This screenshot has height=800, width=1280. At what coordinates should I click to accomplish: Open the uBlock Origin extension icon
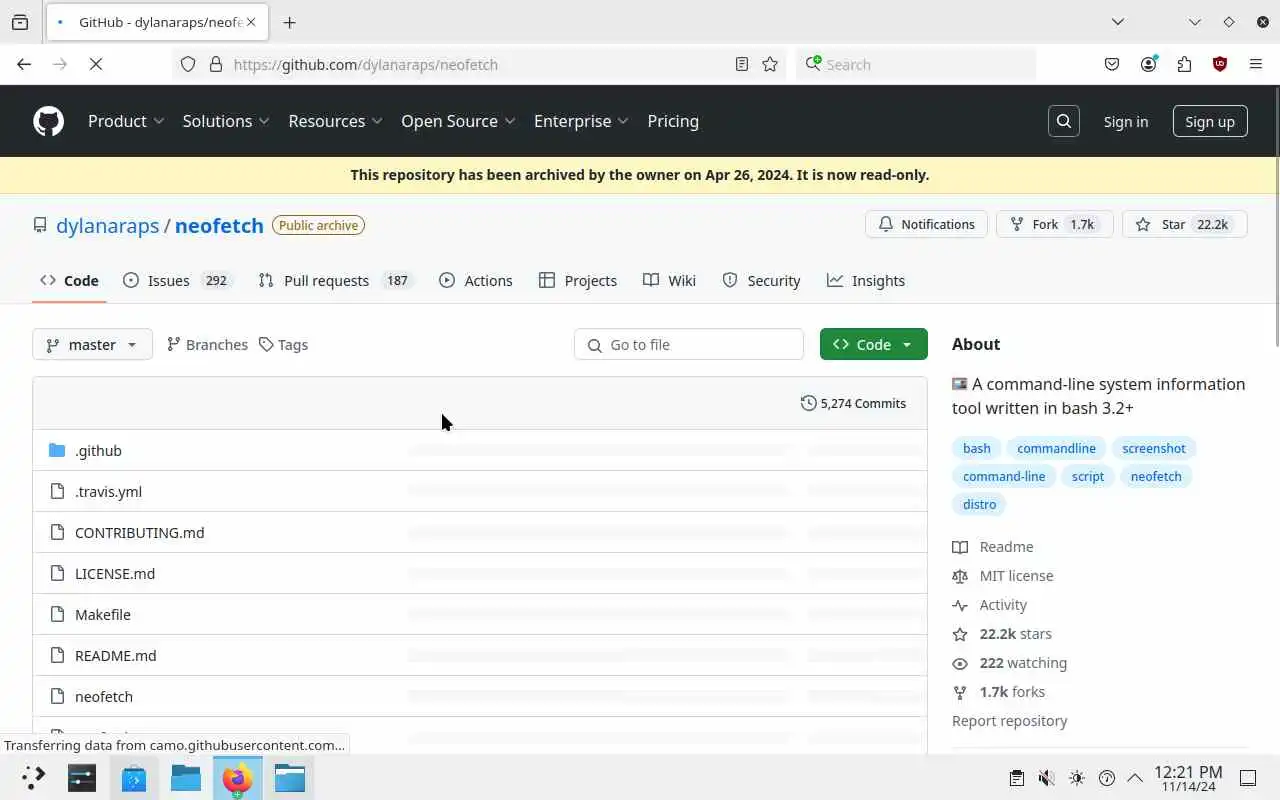click(x=1220, y=64)
